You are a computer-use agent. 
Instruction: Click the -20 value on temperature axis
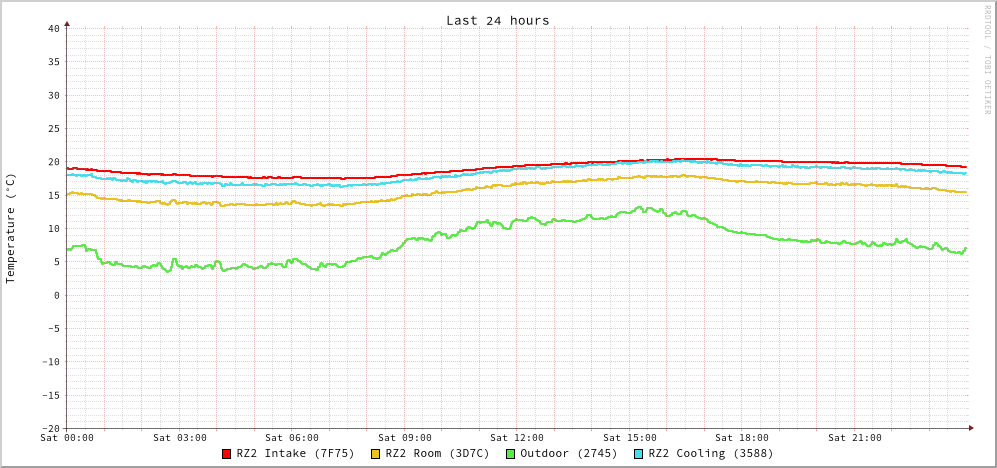[50, 428]
